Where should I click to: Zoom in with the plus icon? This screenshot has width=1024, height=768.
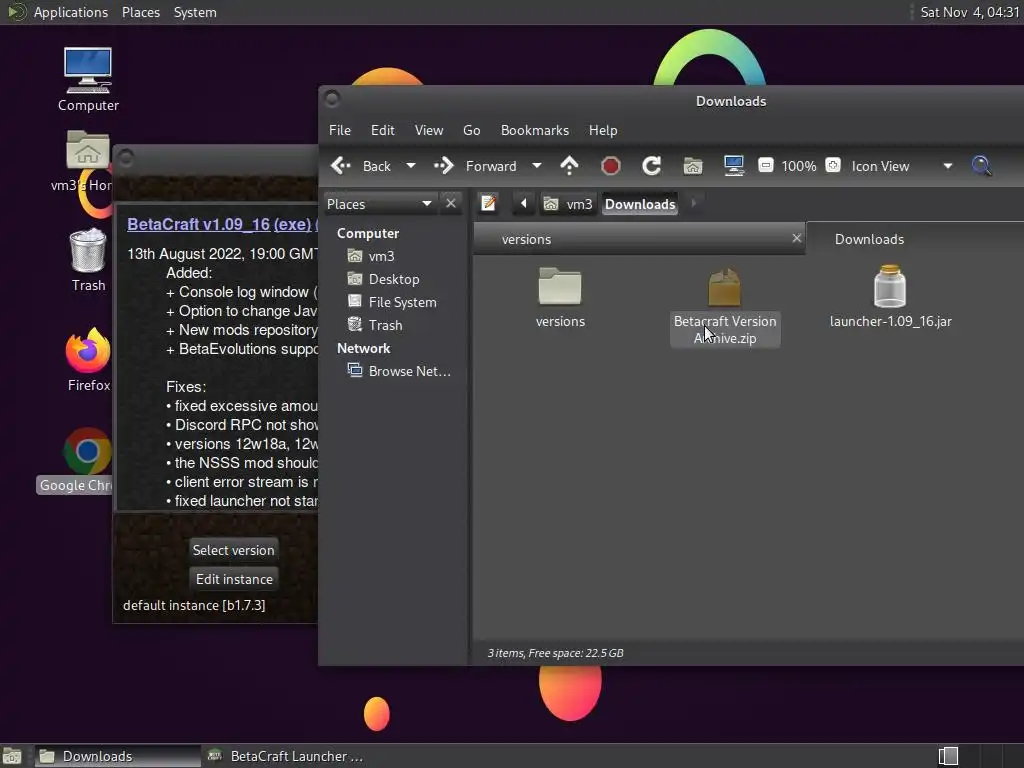[x=833, y=165]
